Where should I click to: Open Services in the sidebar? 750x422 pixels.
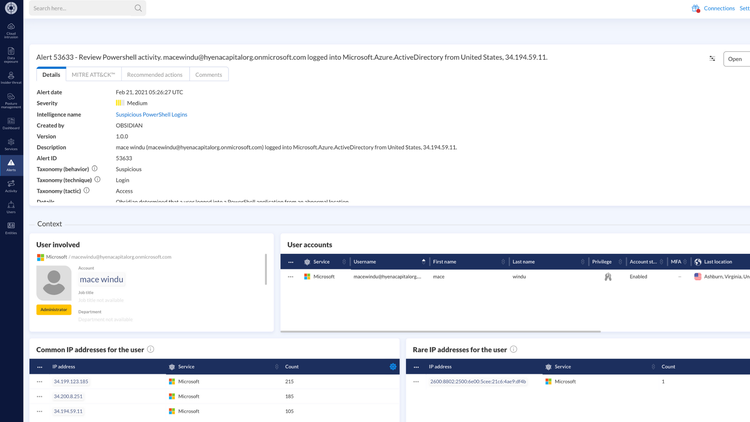click(x=11, y=144)
